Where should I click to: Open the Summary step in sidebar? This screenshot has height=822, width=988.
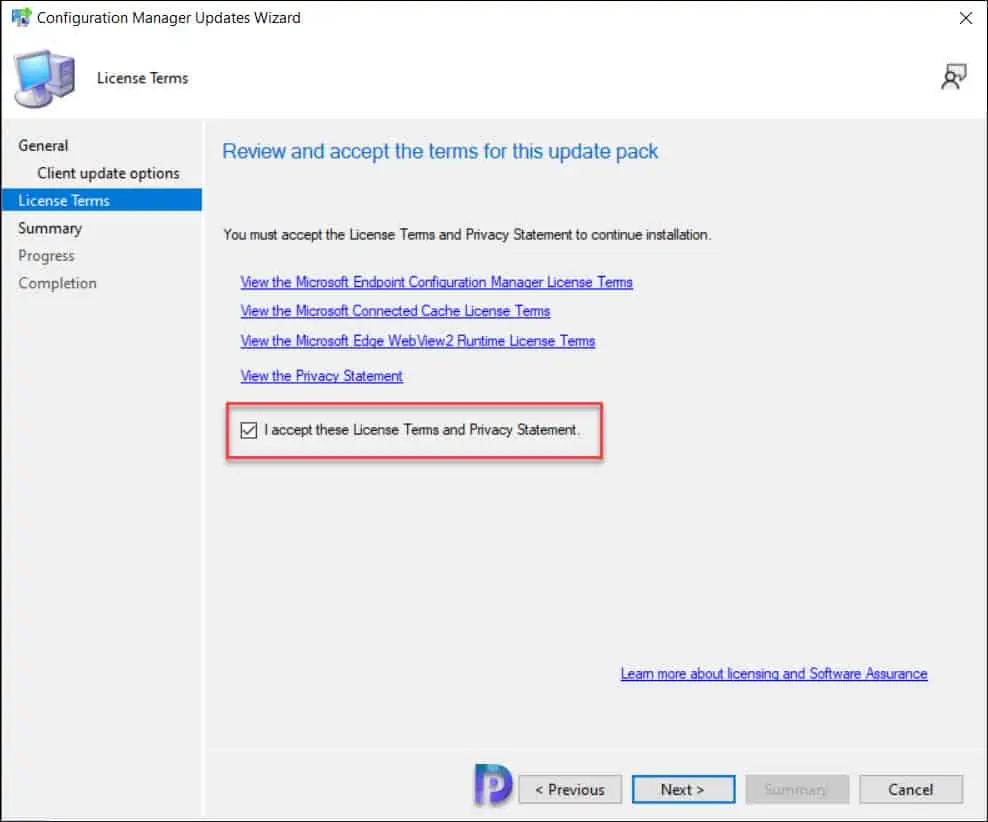pyautogui.click(x=50, y=228)
